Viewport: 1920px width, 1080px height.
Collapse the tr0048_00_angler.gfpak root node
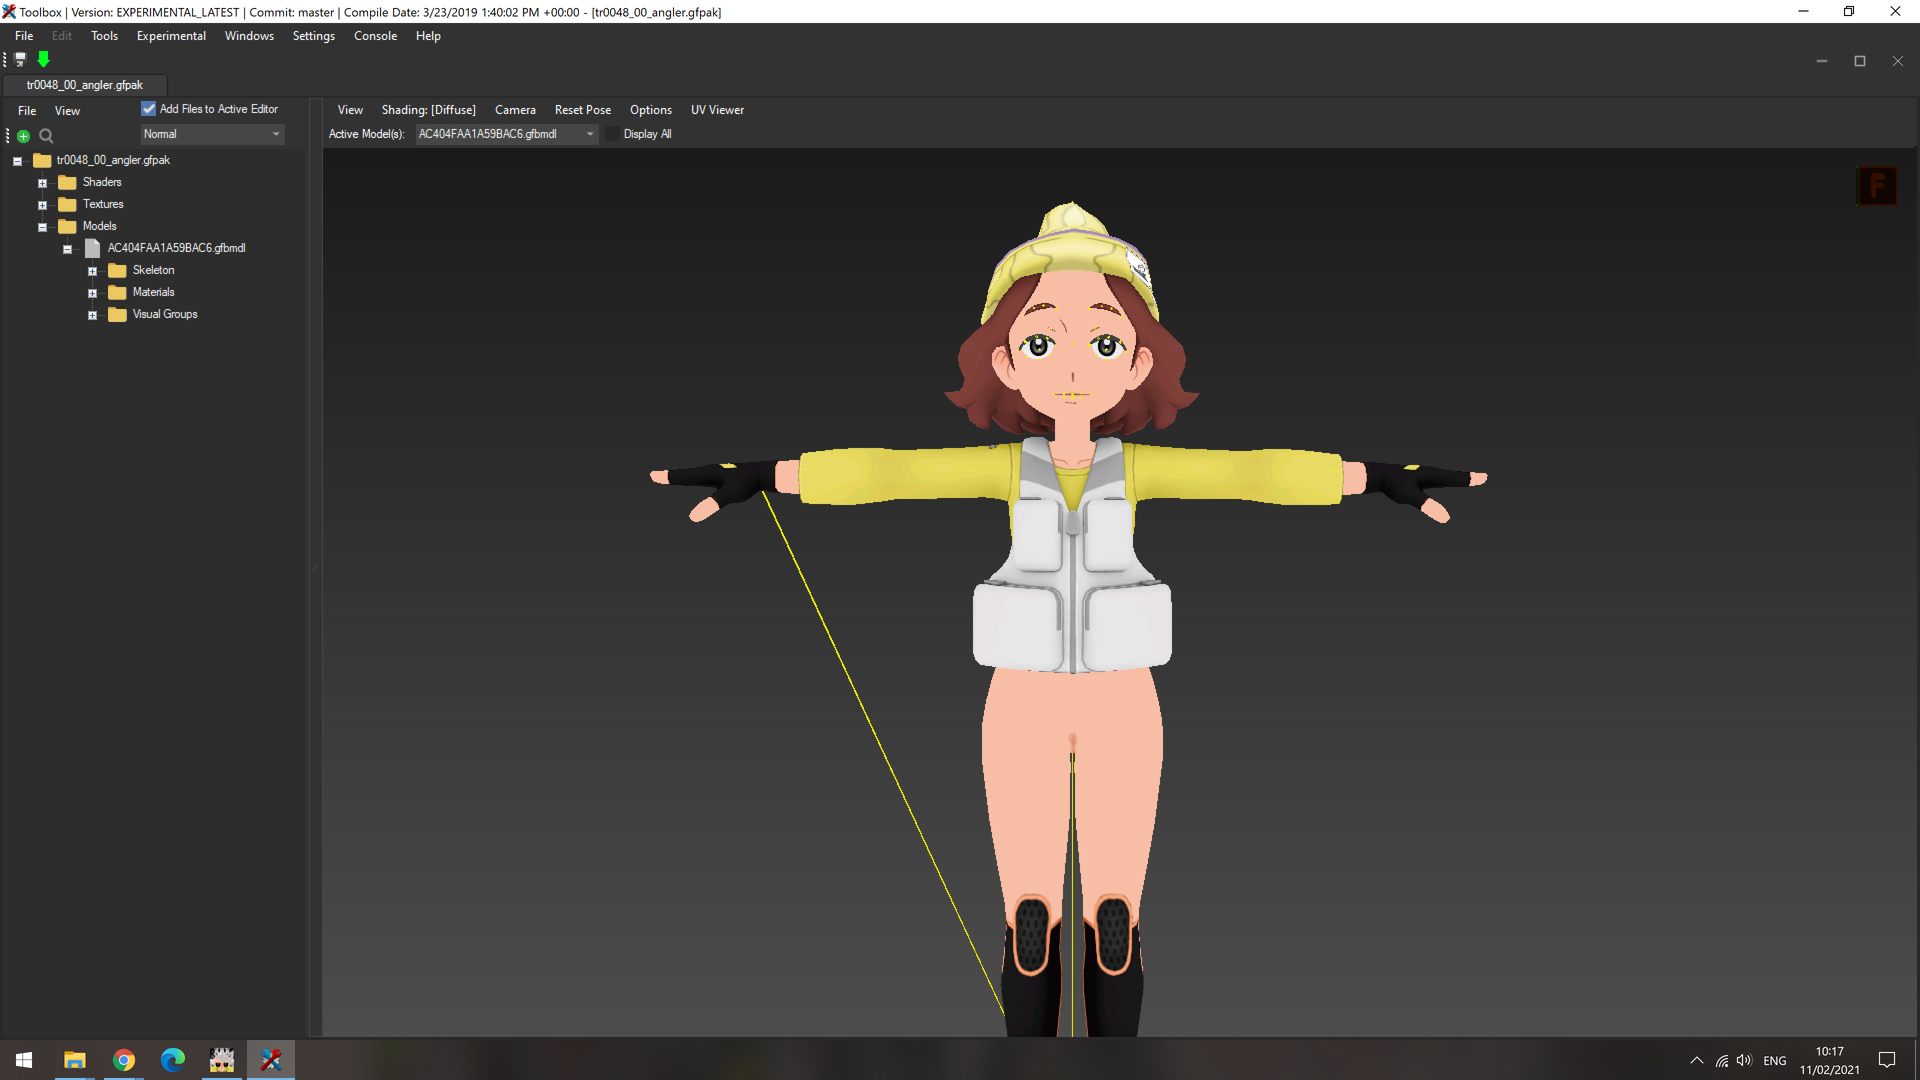(x=17, y=161)
